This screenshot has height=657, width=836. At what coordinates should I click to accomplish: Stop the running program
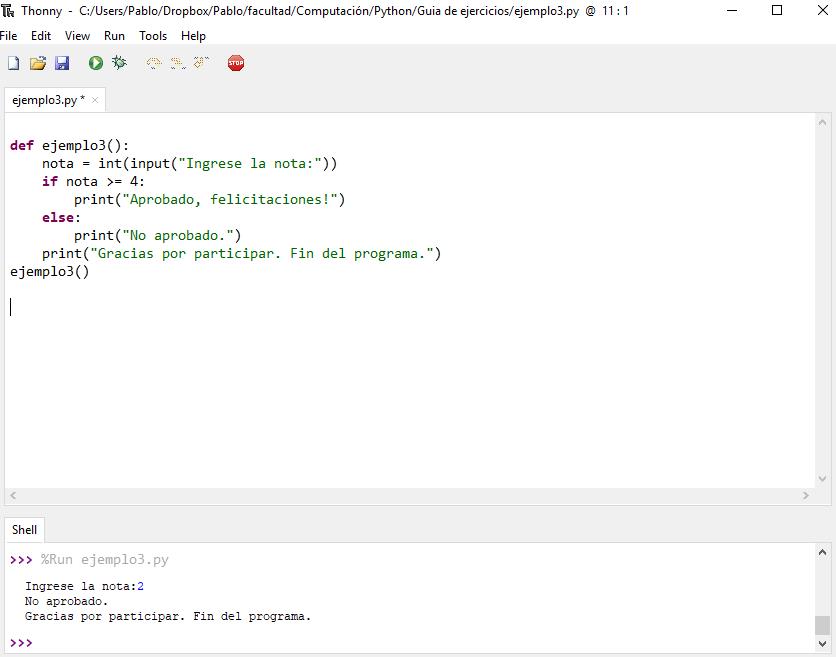[236, 62]
